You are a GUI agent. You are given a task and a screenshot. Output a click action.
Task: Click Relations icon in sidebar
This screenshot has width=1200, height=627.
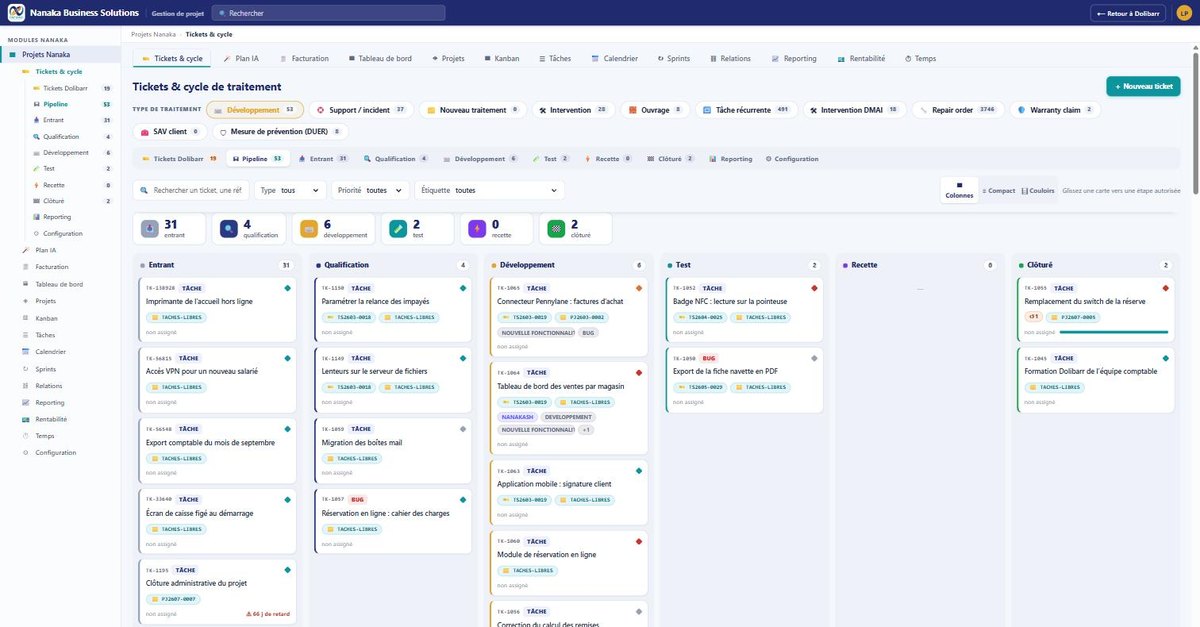pos(25,385)
